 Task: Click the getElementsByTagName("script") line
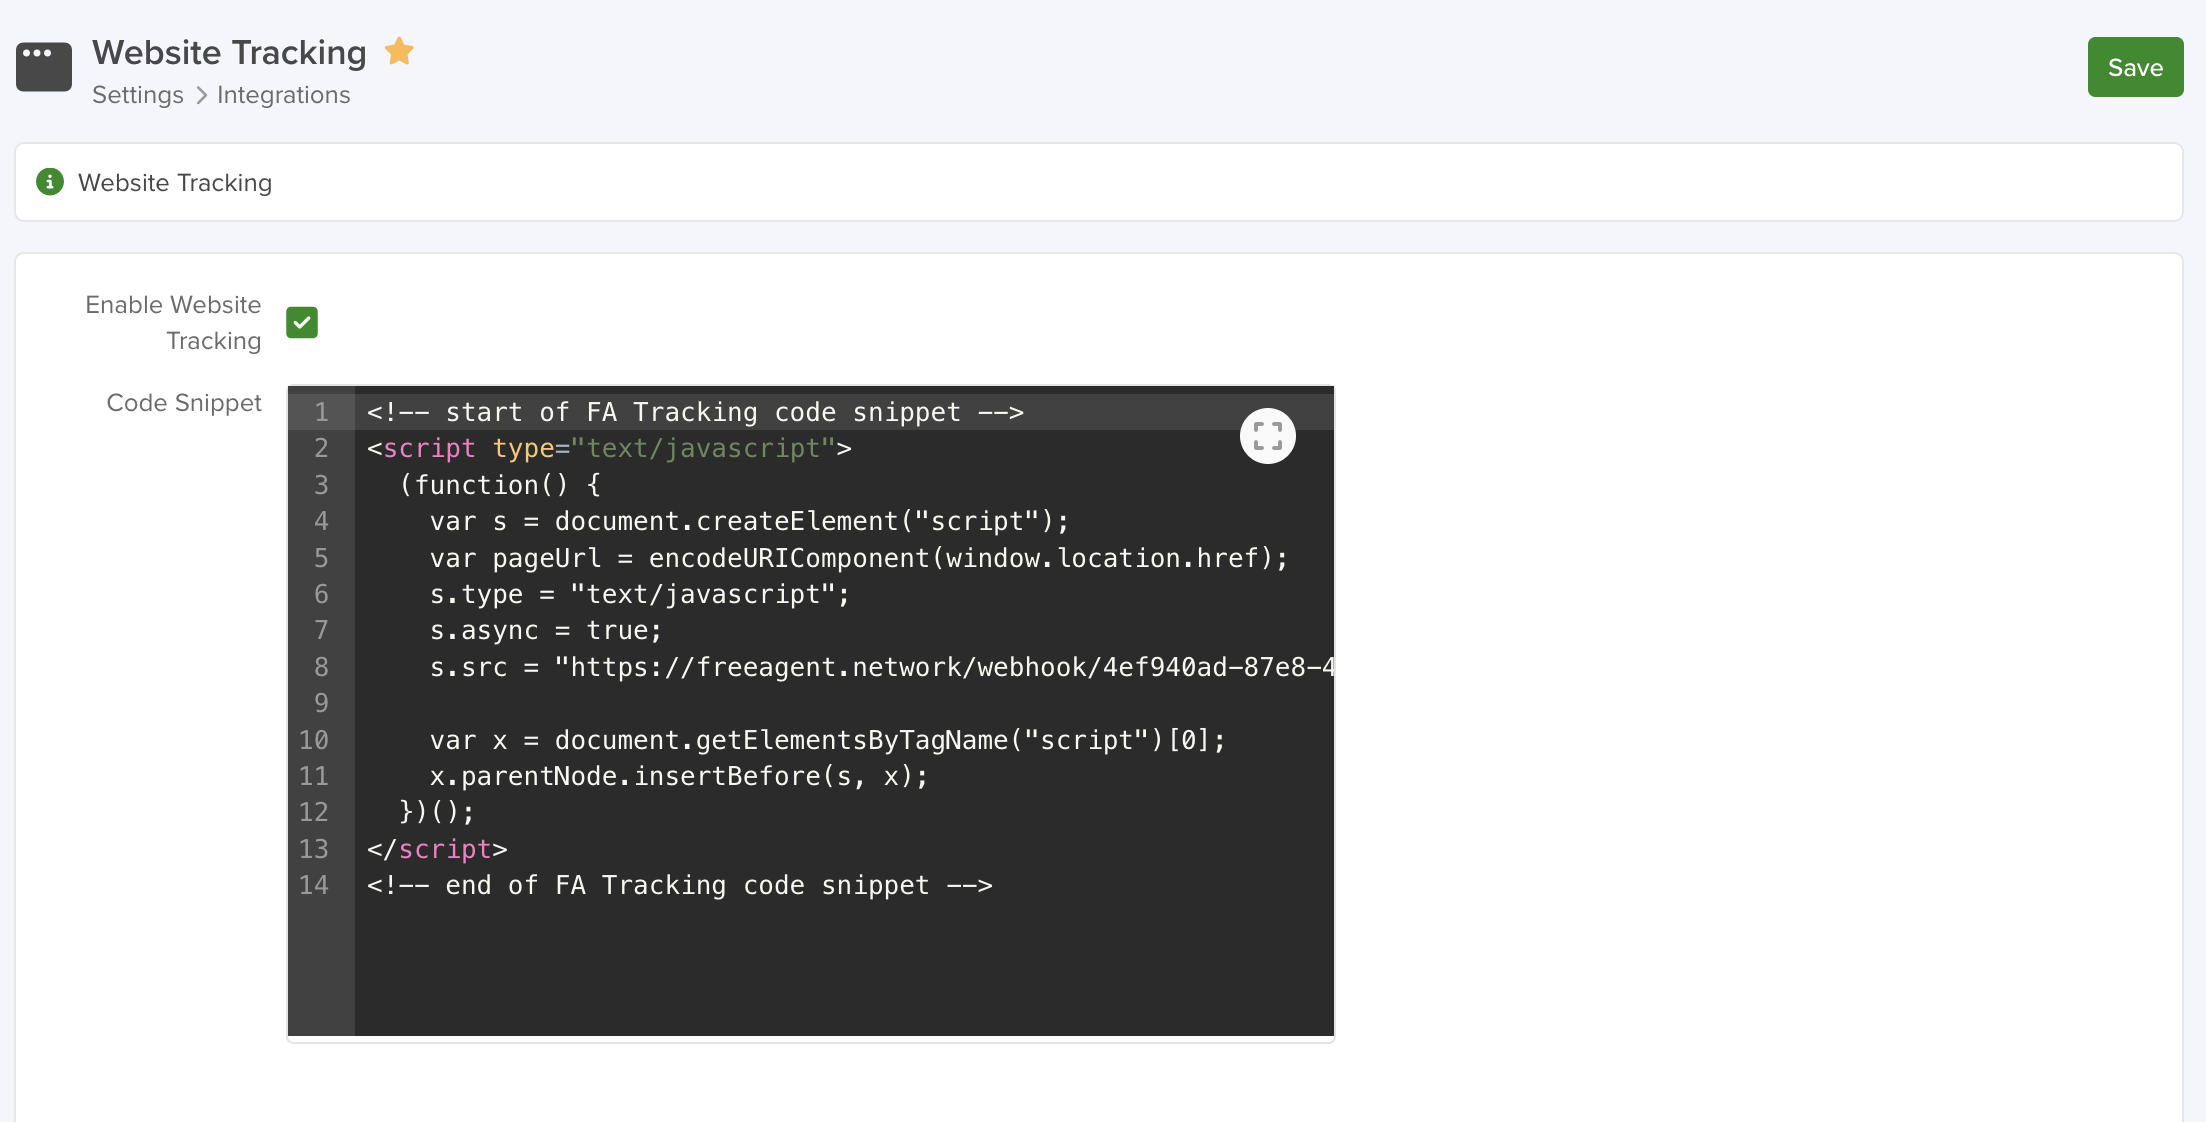828,740
